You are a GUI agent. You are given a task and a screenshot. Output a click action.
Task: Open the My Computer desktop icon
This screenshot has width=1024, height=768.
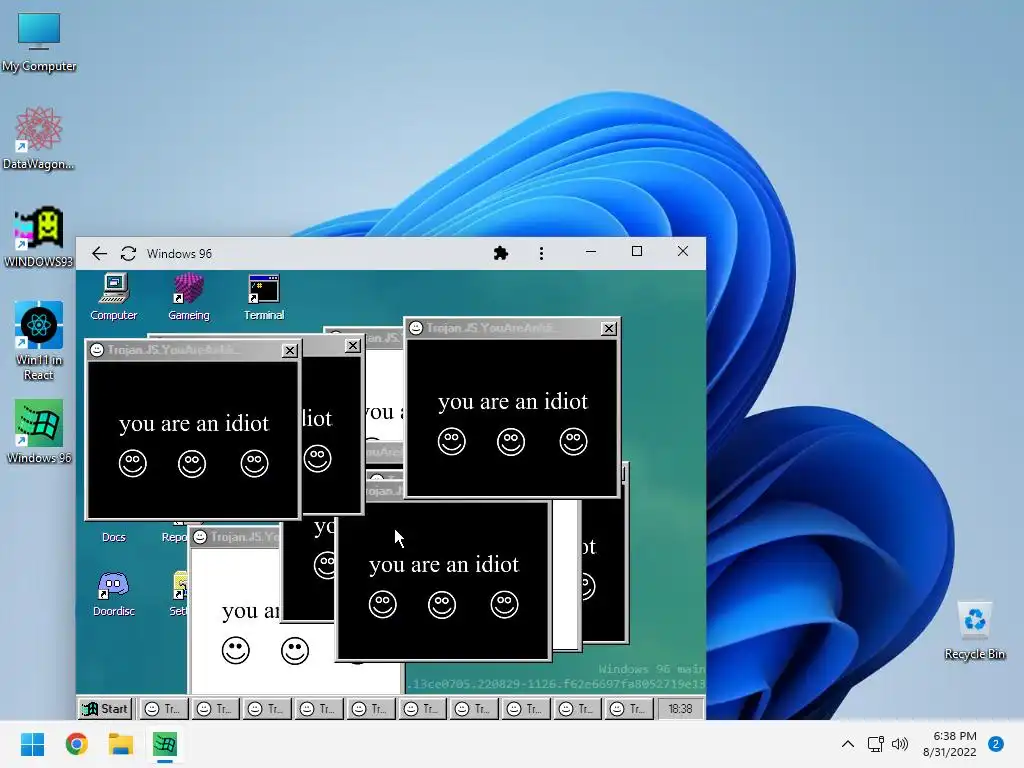tap(39, 42)
